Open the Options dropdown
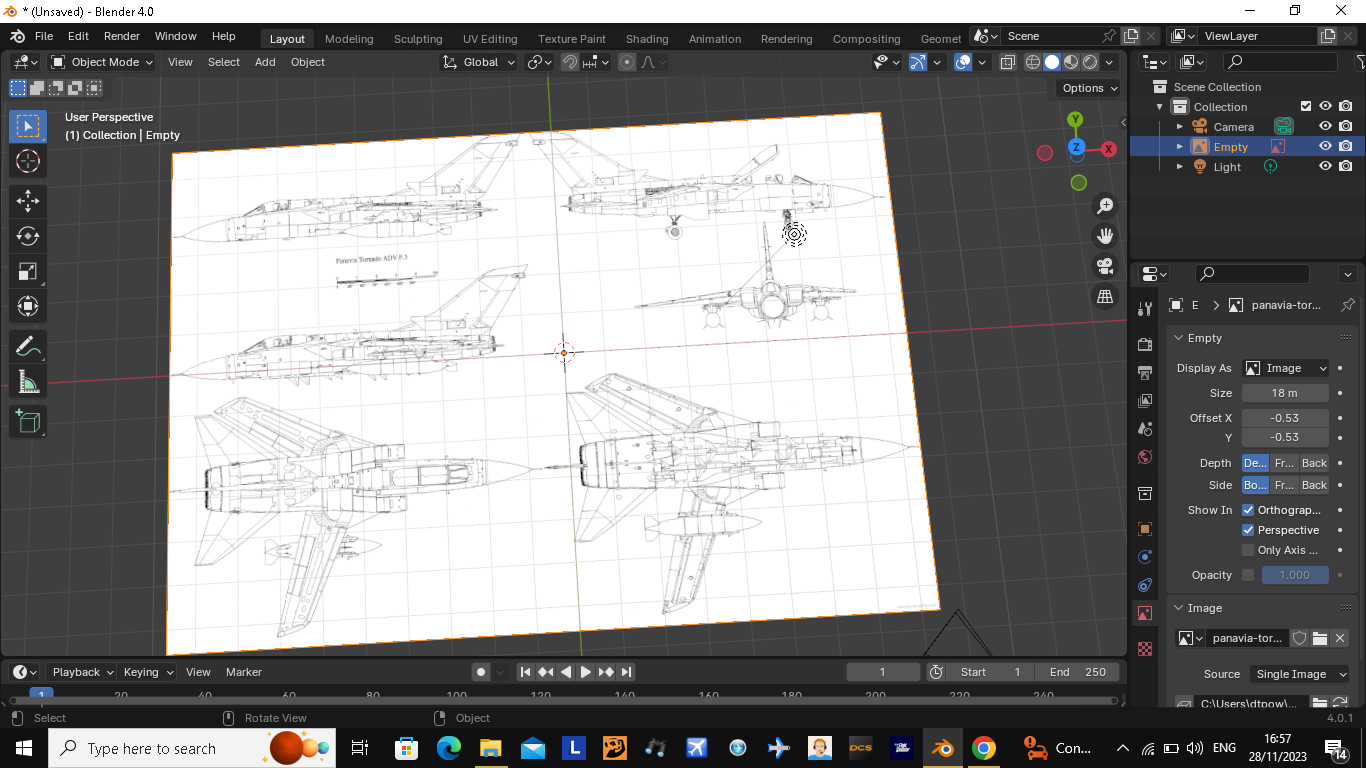 pyautogui.click(x=1090, y=88)
